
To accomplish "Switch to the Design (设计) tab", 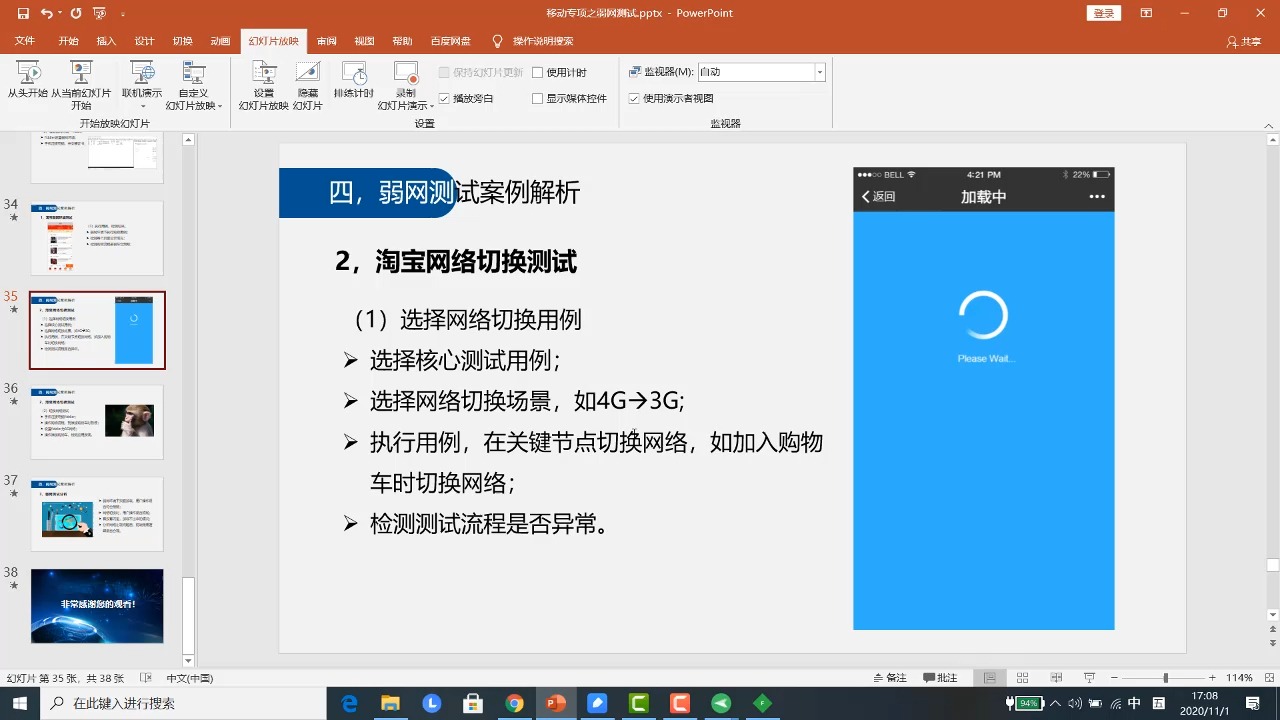I will tap(144, 41).
